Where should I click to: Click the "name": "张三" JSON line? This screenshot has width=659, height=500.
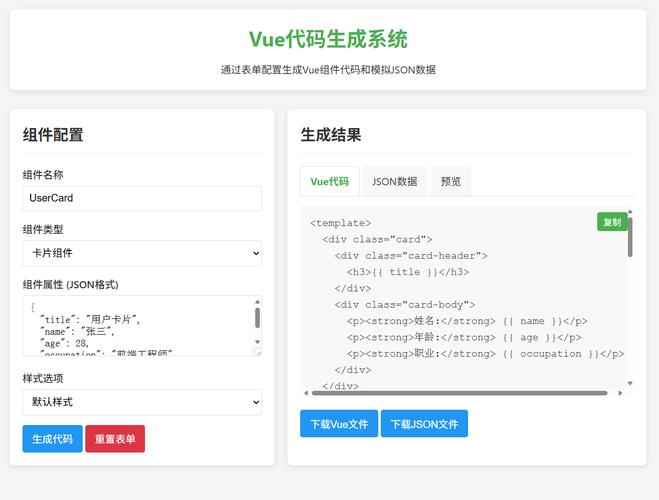(77, 332)
